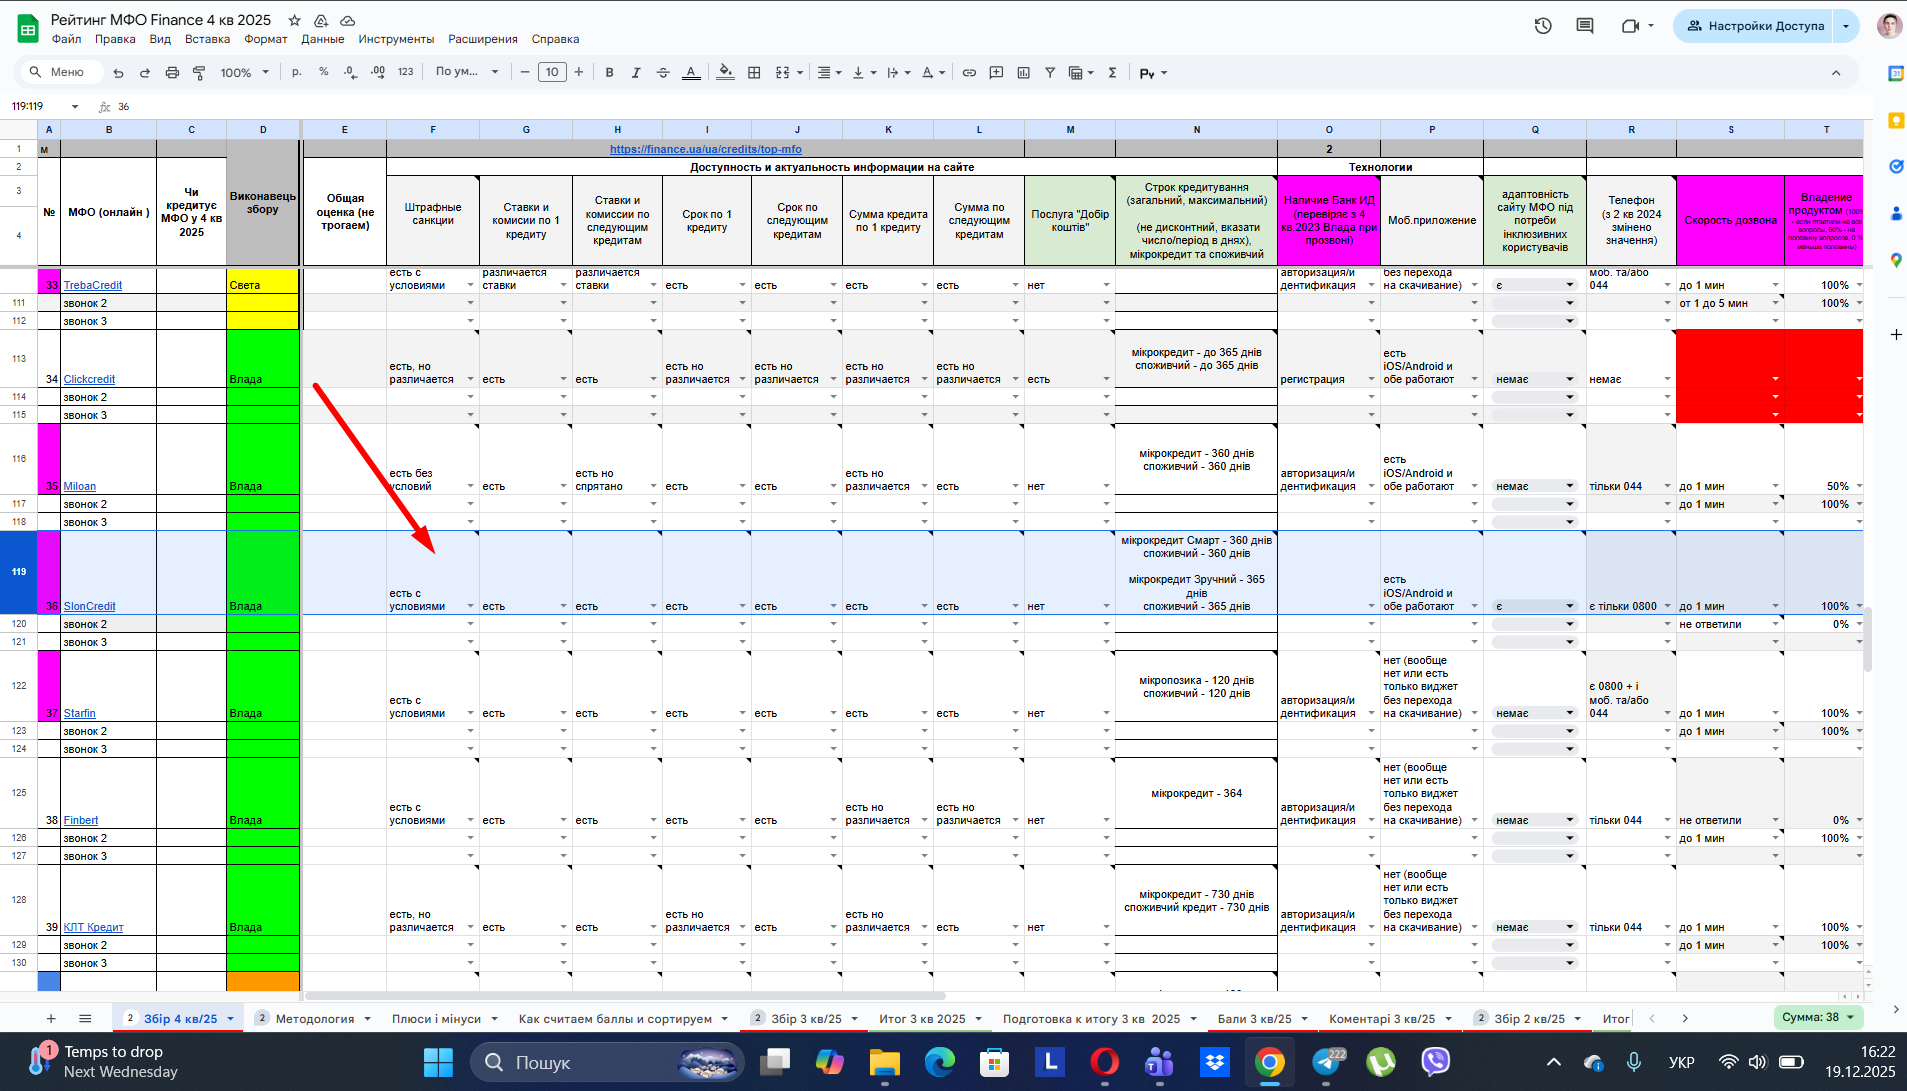Click the create filter funnel icon
Screen dimensions: 1907x1091
click(1050, 72)
